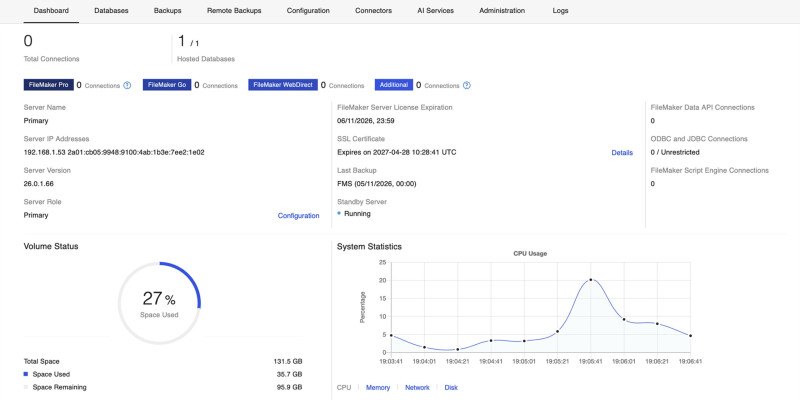Click the CPU peak point at 19:05:41

(x=591, y=280)
